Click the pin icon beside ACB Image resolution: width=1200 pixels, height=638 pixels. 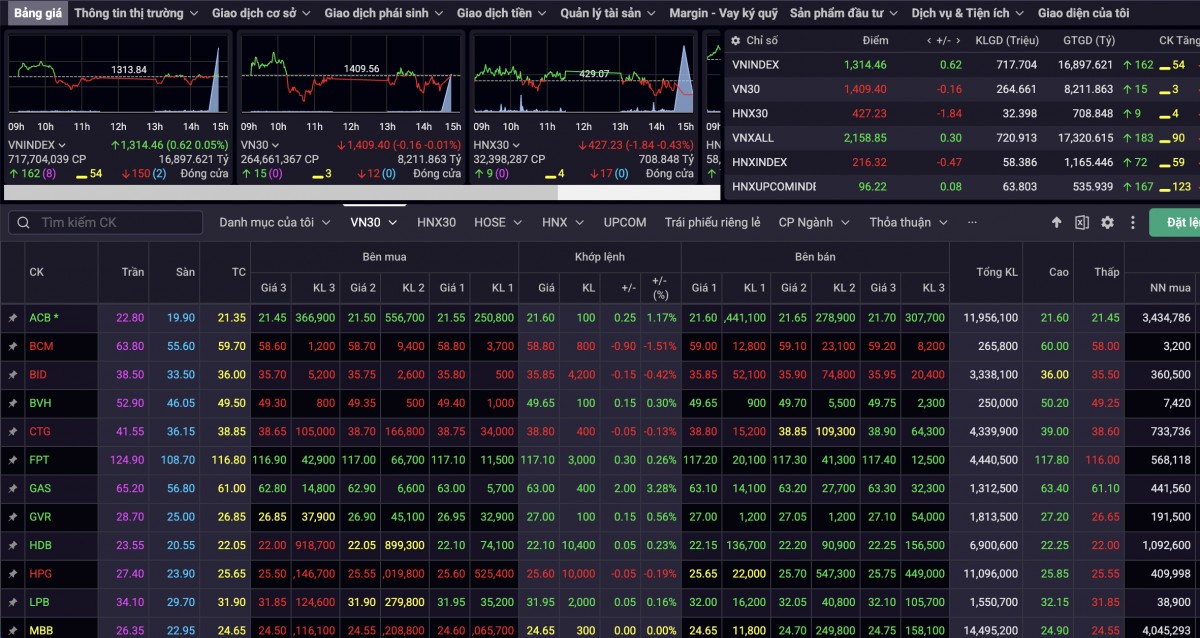click(13, 318)
